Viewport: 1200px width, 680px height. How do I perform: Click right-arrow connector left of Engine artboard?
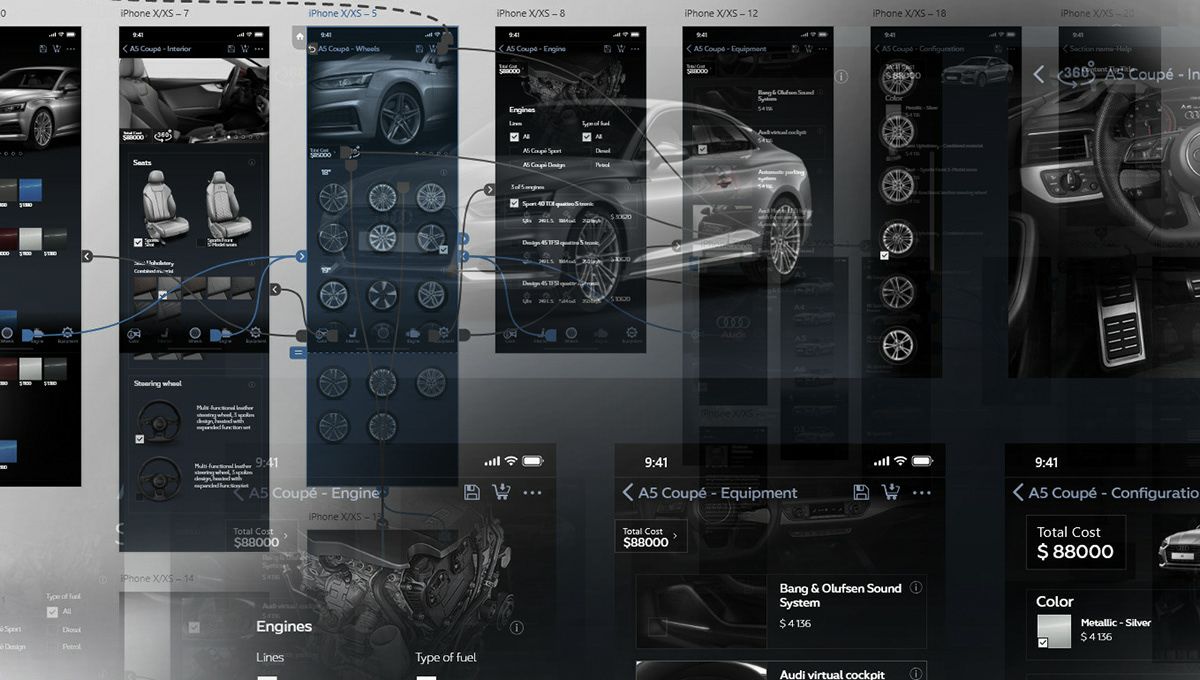pos(490,189)
